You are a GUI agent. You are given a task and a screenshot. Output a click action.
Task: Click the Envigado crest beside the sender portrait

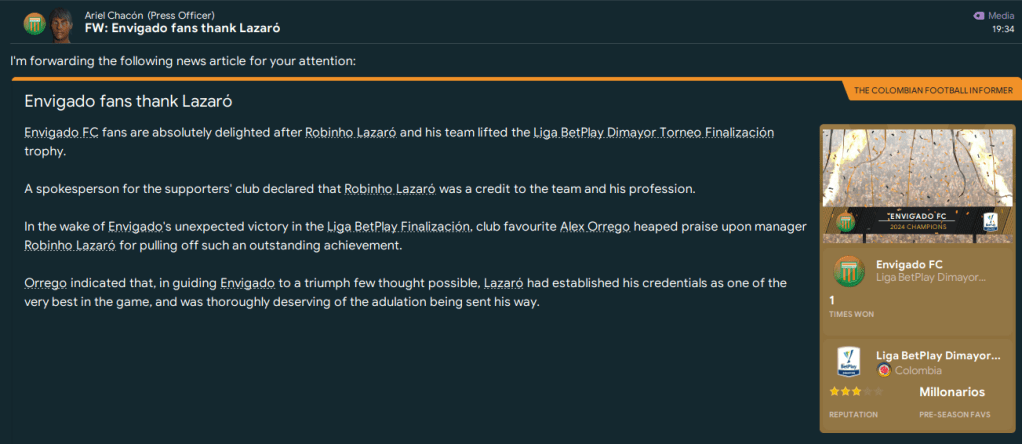click(33, 22)
